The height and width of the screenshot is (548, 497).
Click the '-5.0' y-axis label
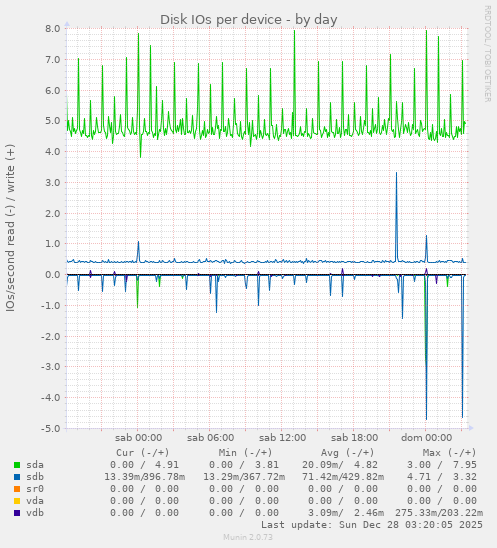click(x=51, y=428)
